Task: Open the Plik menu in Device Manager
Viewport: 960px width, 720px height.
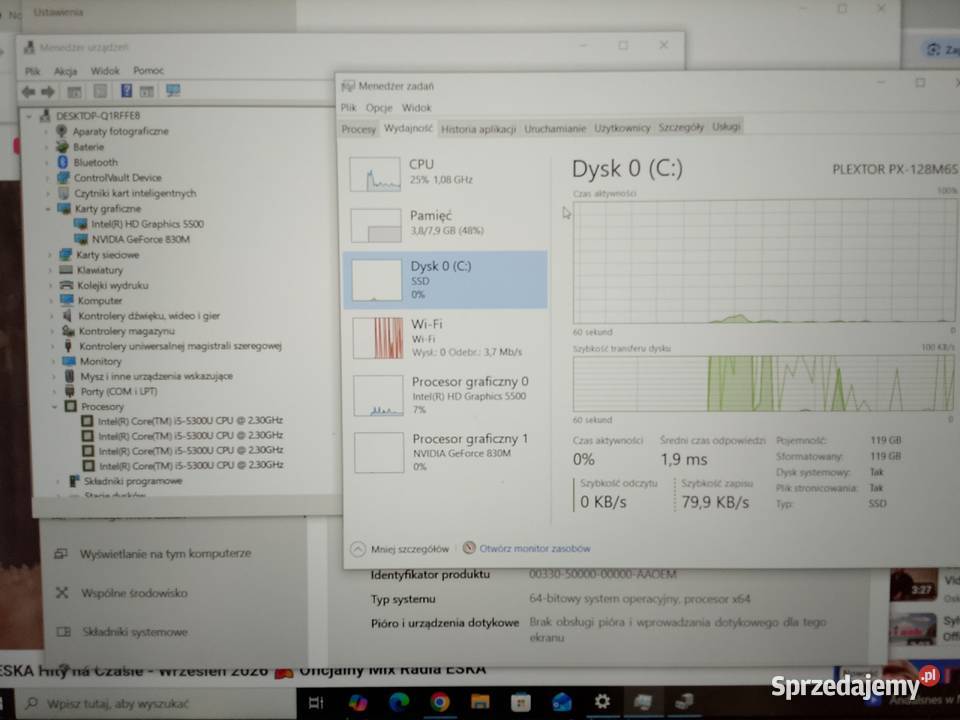Action: point(32,72)
